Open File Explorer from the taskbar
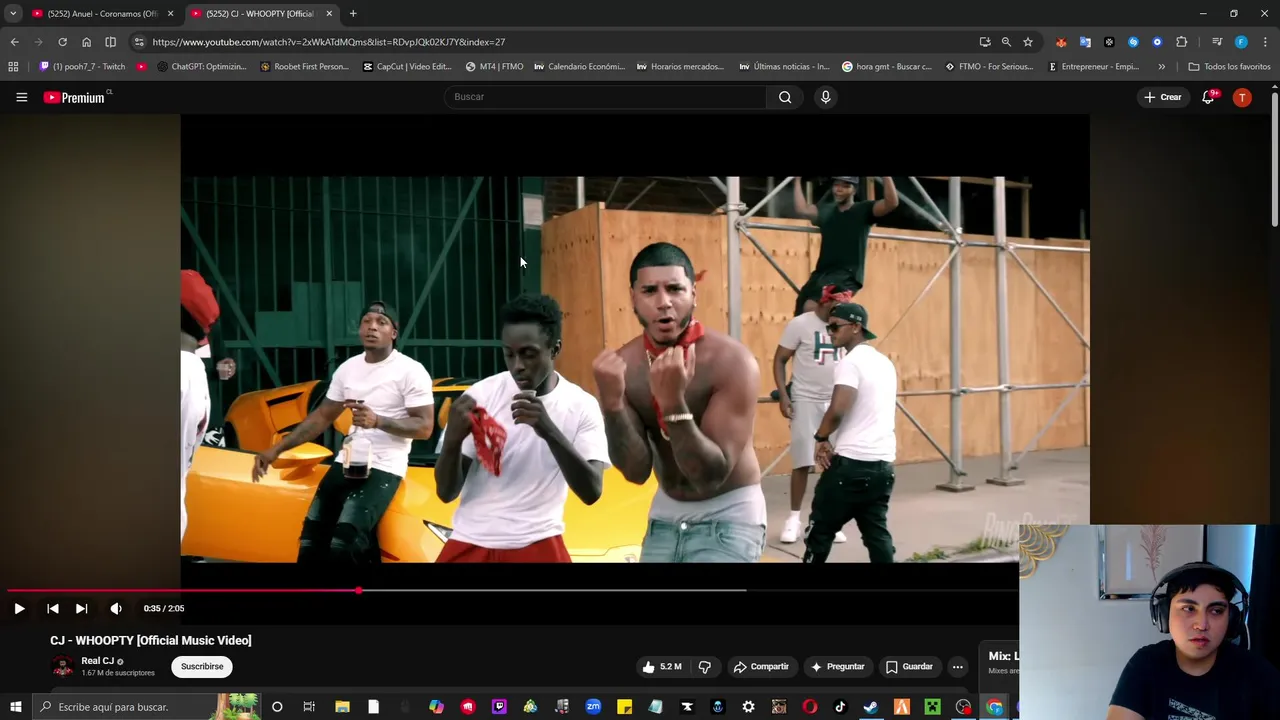The height and width of the screenshot is (720, 1280). [x=342, y=707]
